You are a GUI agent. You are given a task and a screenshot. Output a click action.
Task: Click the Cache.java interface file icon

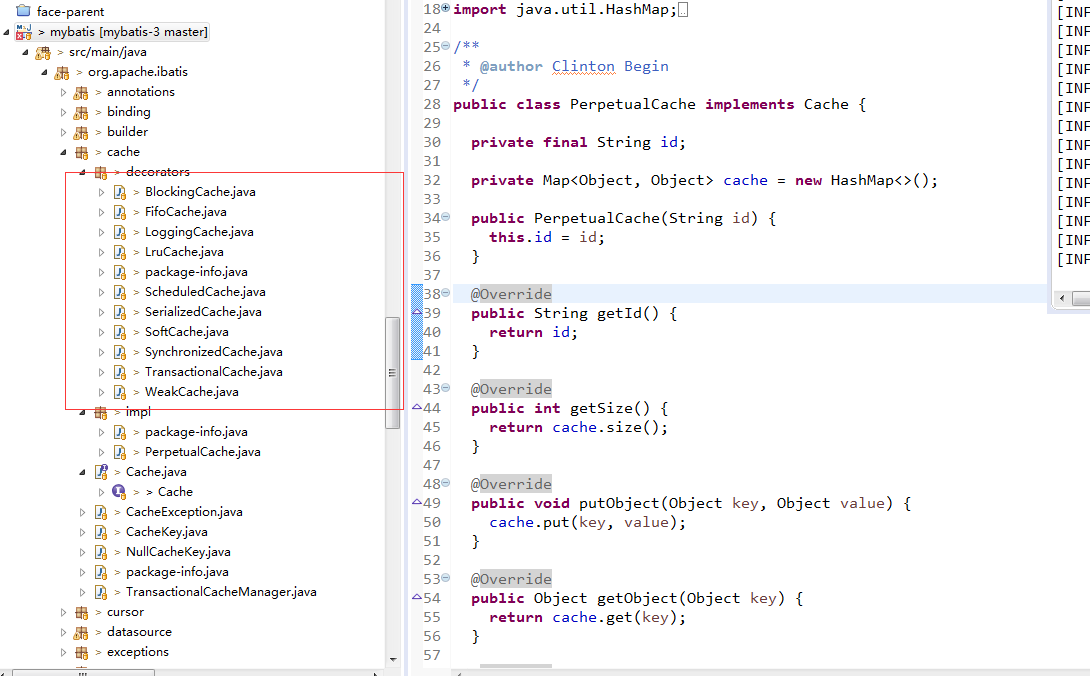101,472
